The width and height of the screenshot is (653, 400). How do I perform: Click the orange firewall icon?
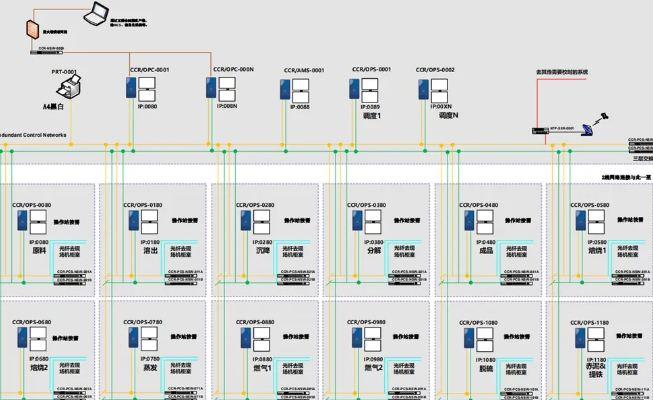coord(32,29)
